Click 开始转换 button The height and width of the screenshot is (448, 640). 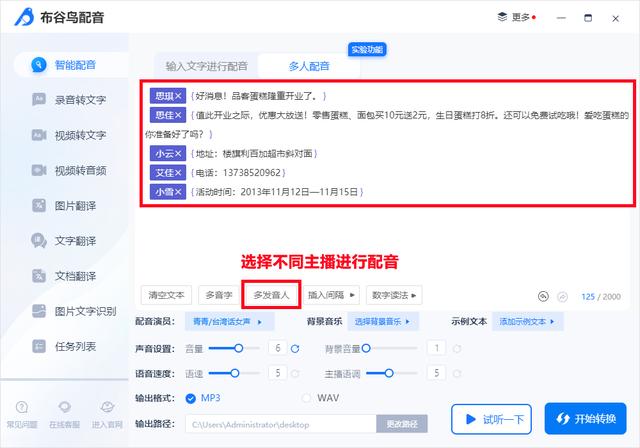(585, 419)
